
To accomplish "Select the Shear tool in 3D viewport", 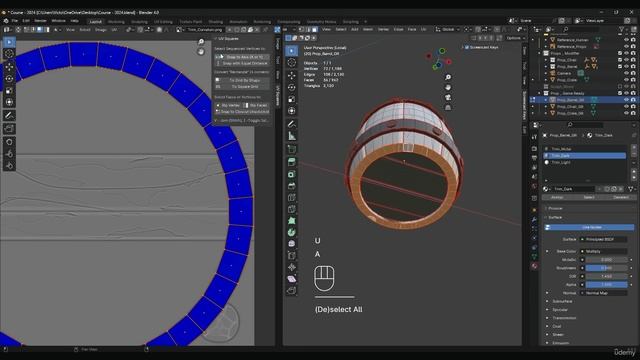I will pyautogui.click(x=291, y=279).
